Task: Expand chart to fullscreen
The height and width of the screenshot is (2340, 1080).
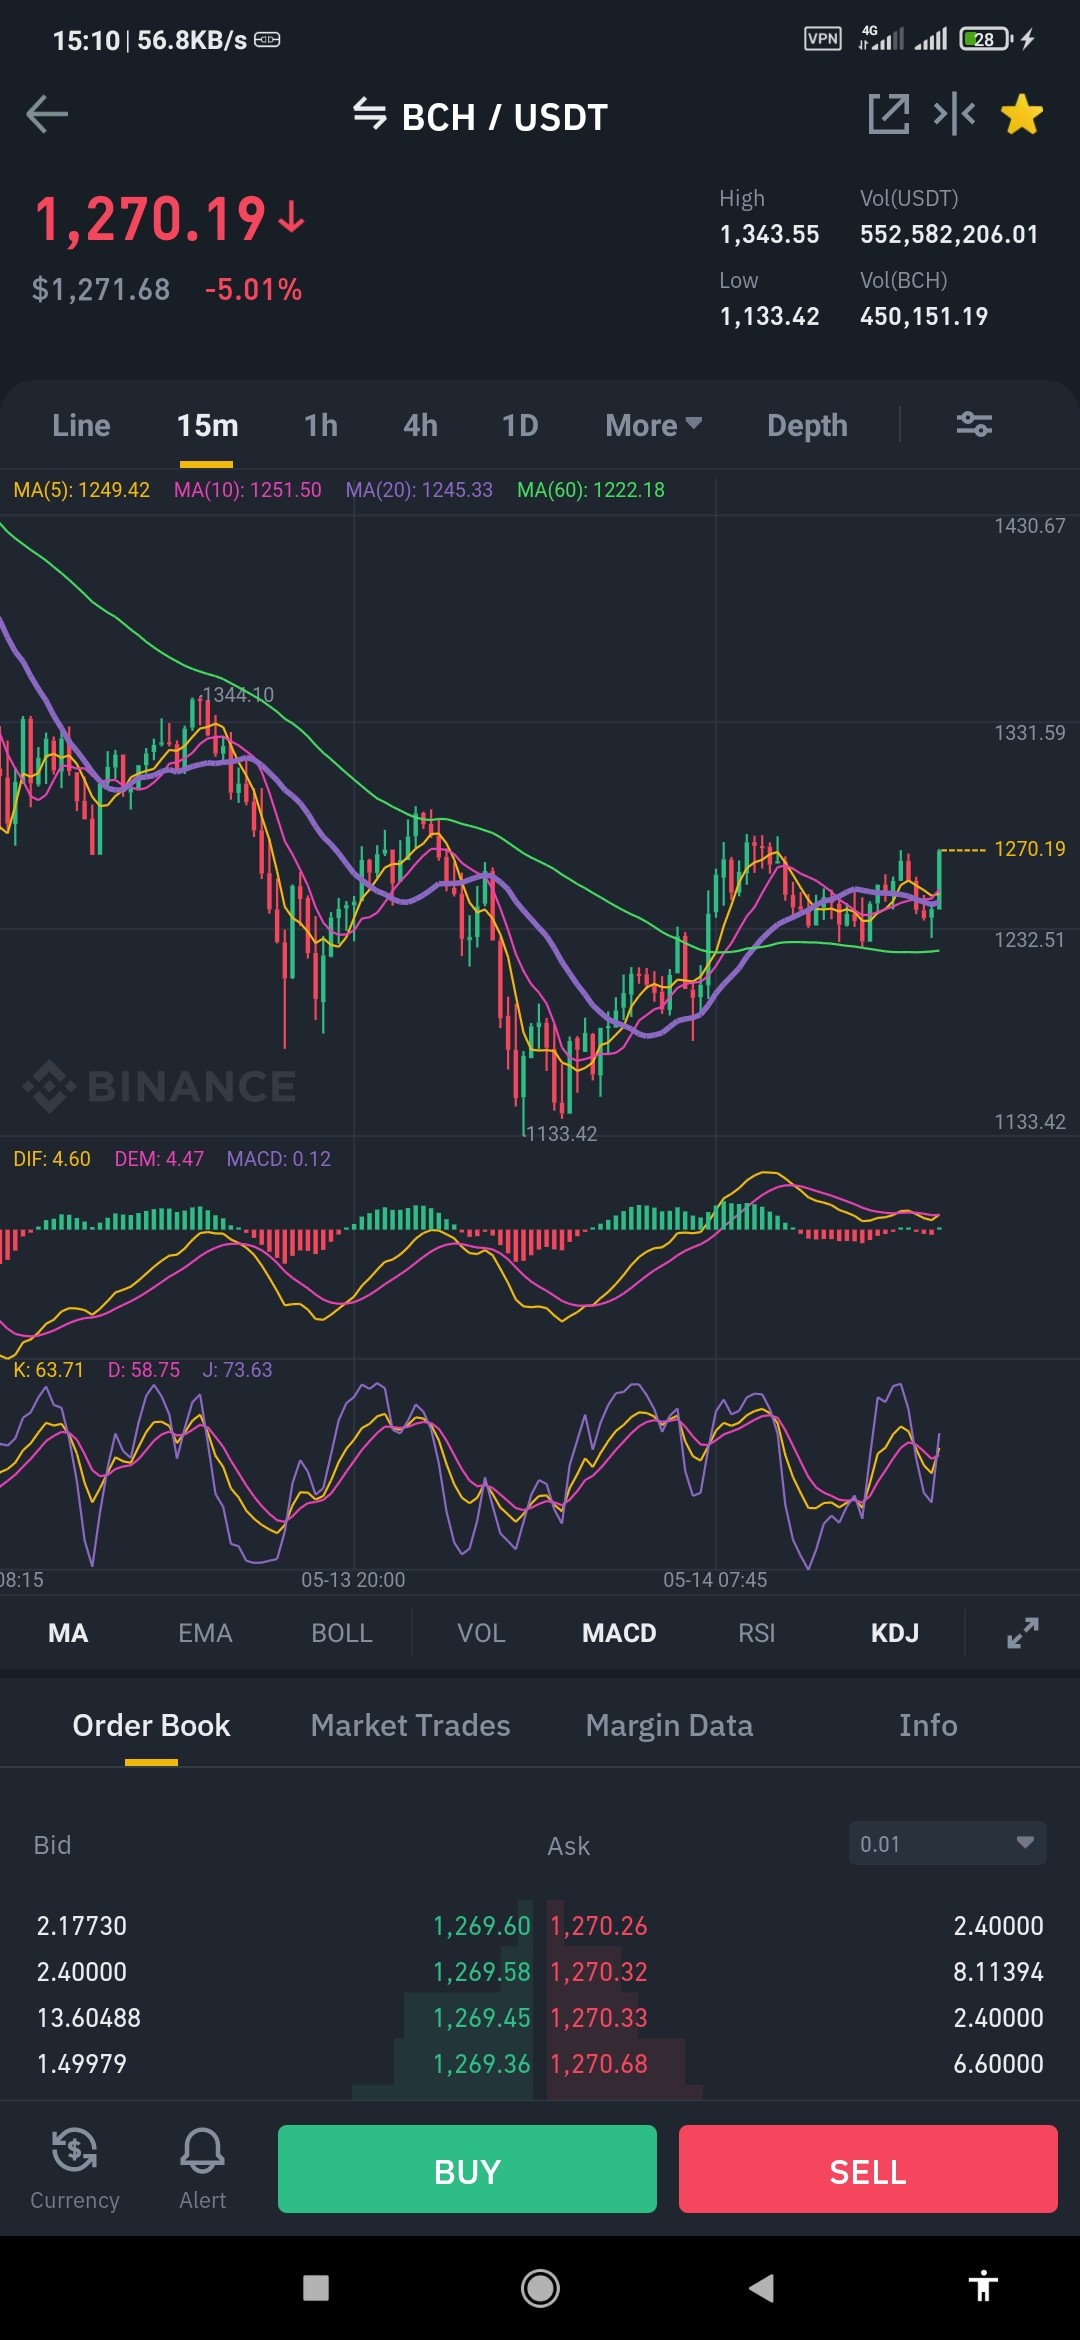Action: point(1022,1633)
